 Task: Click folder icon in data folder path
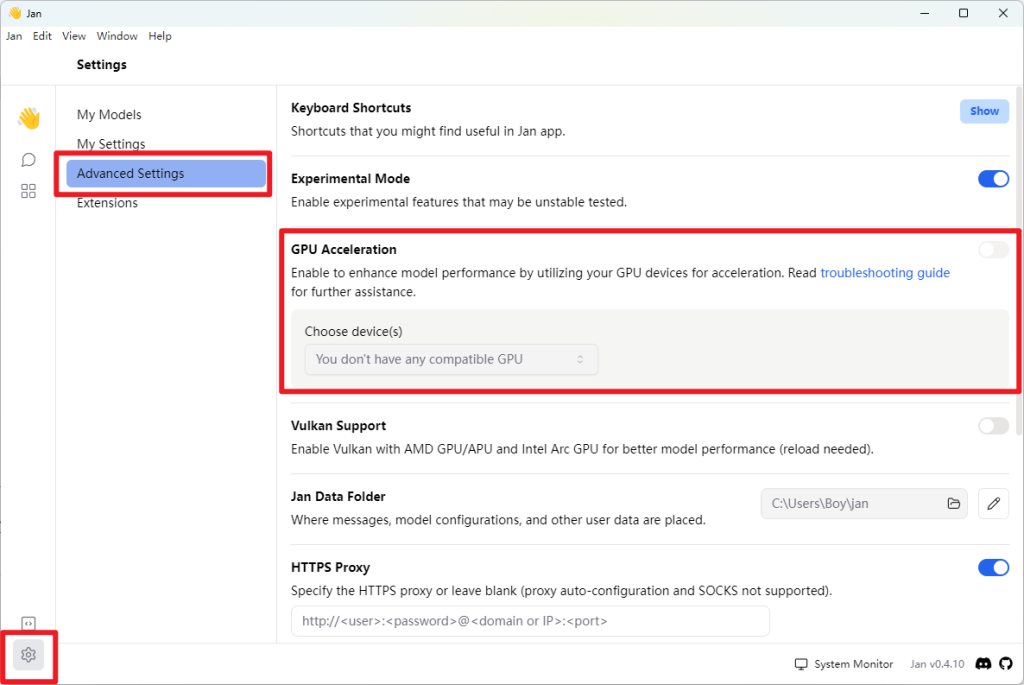point(954,504)
